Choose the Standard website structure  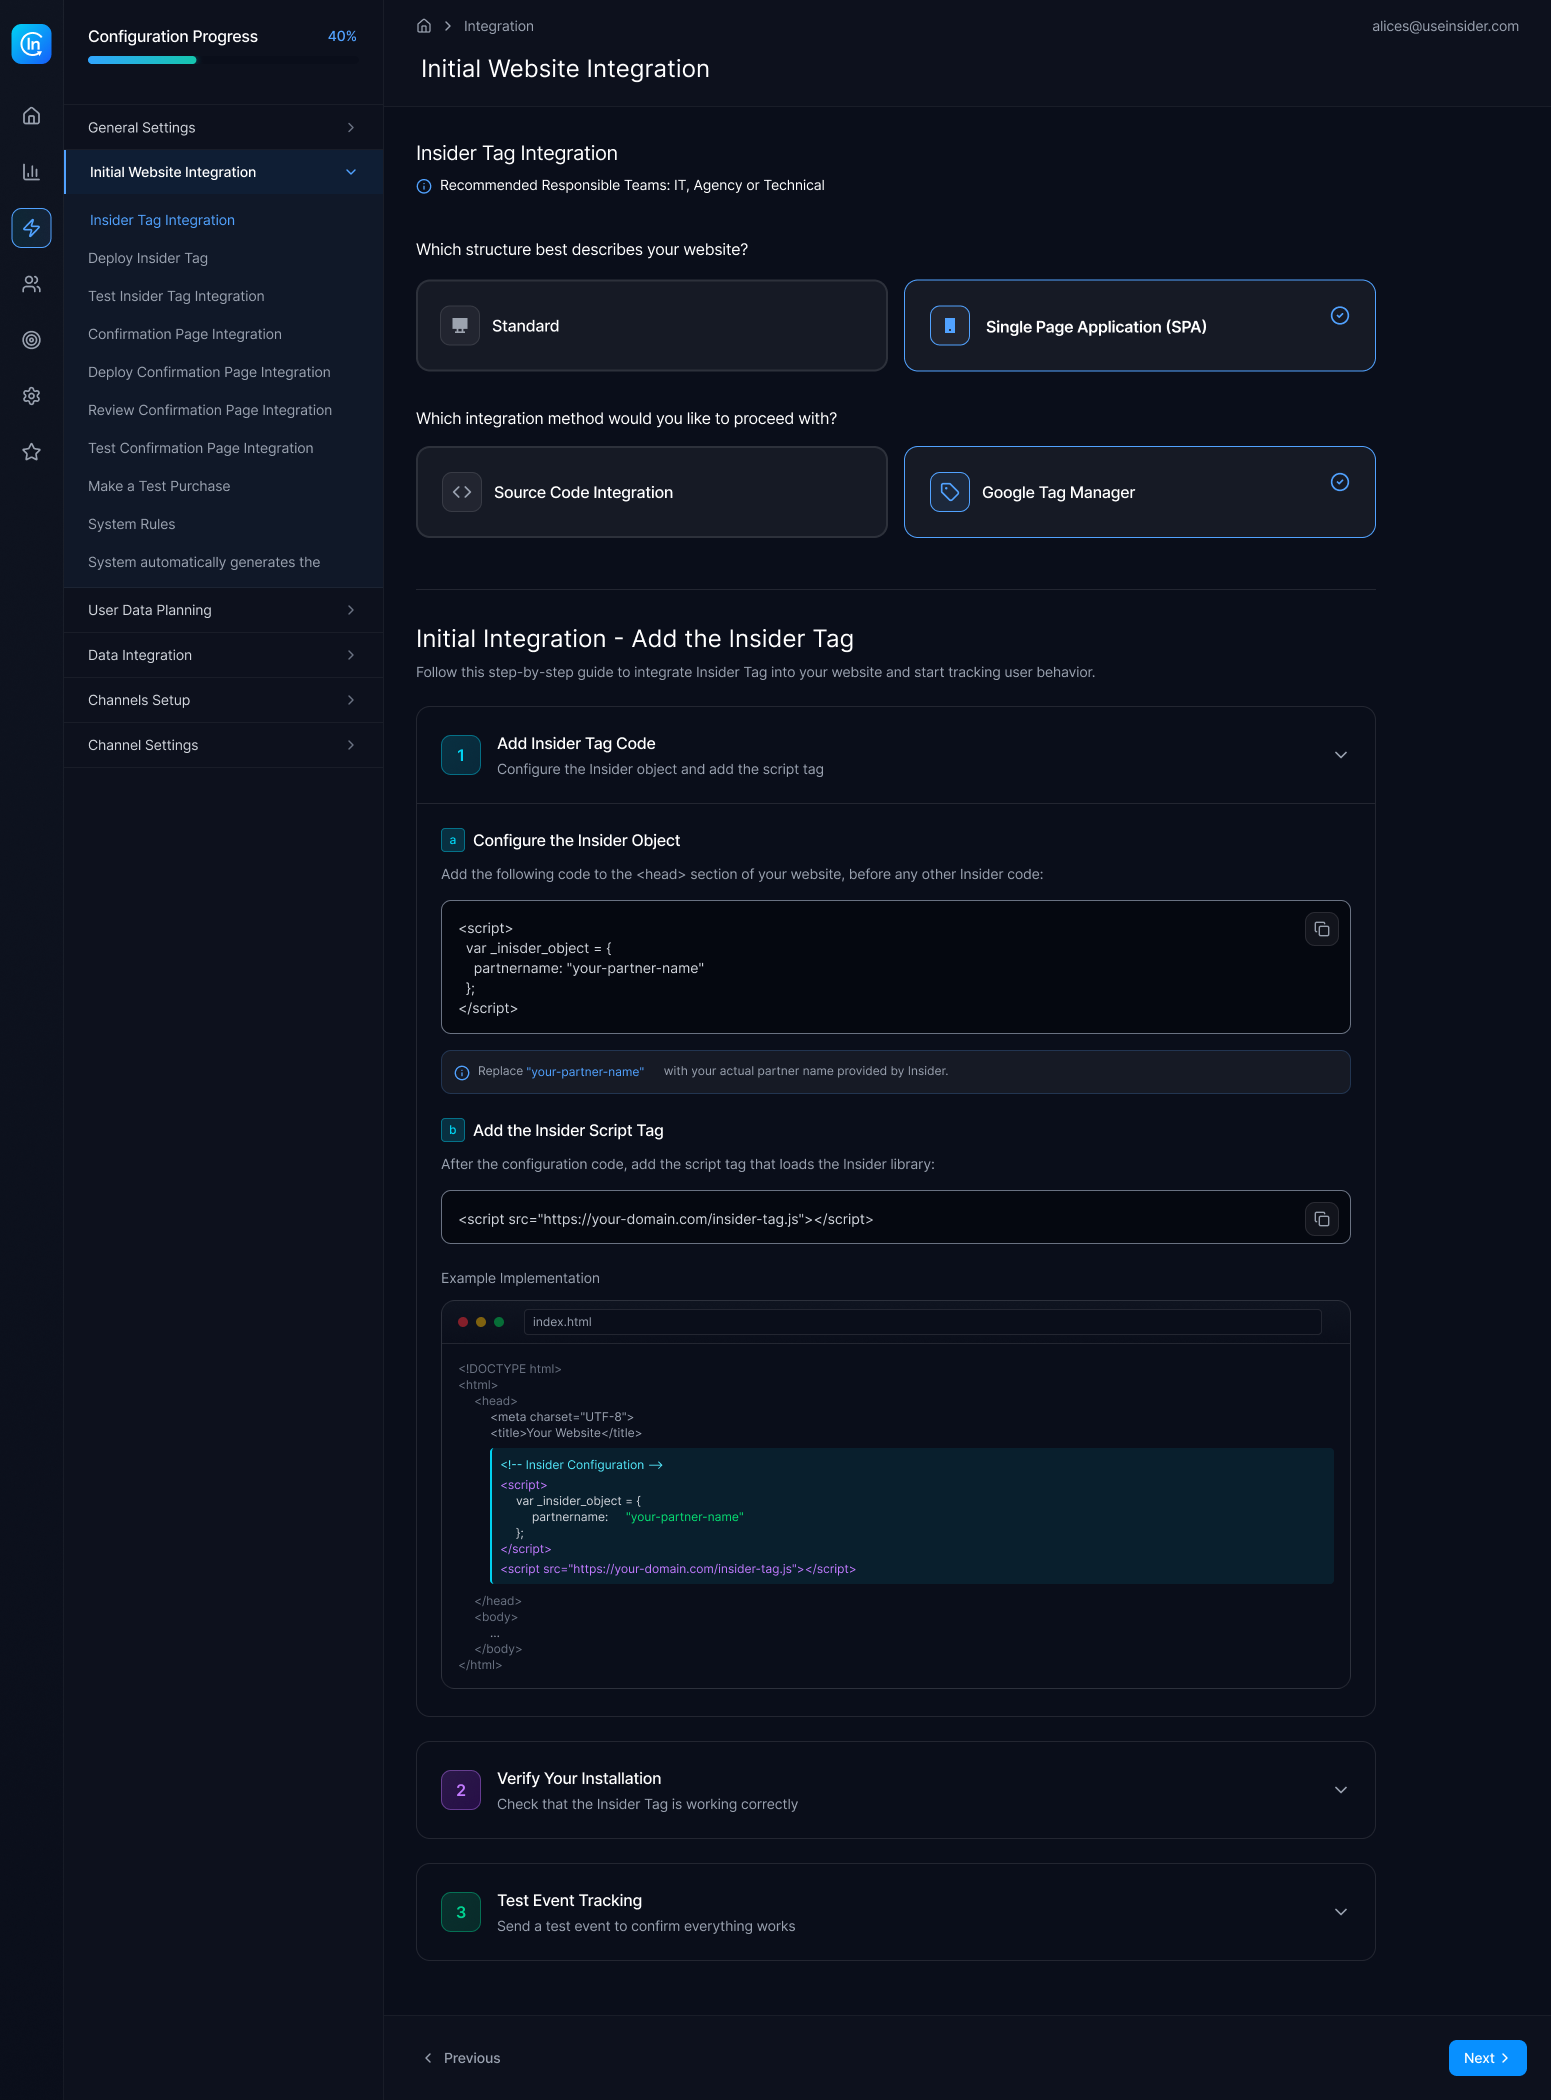[652, 326]
